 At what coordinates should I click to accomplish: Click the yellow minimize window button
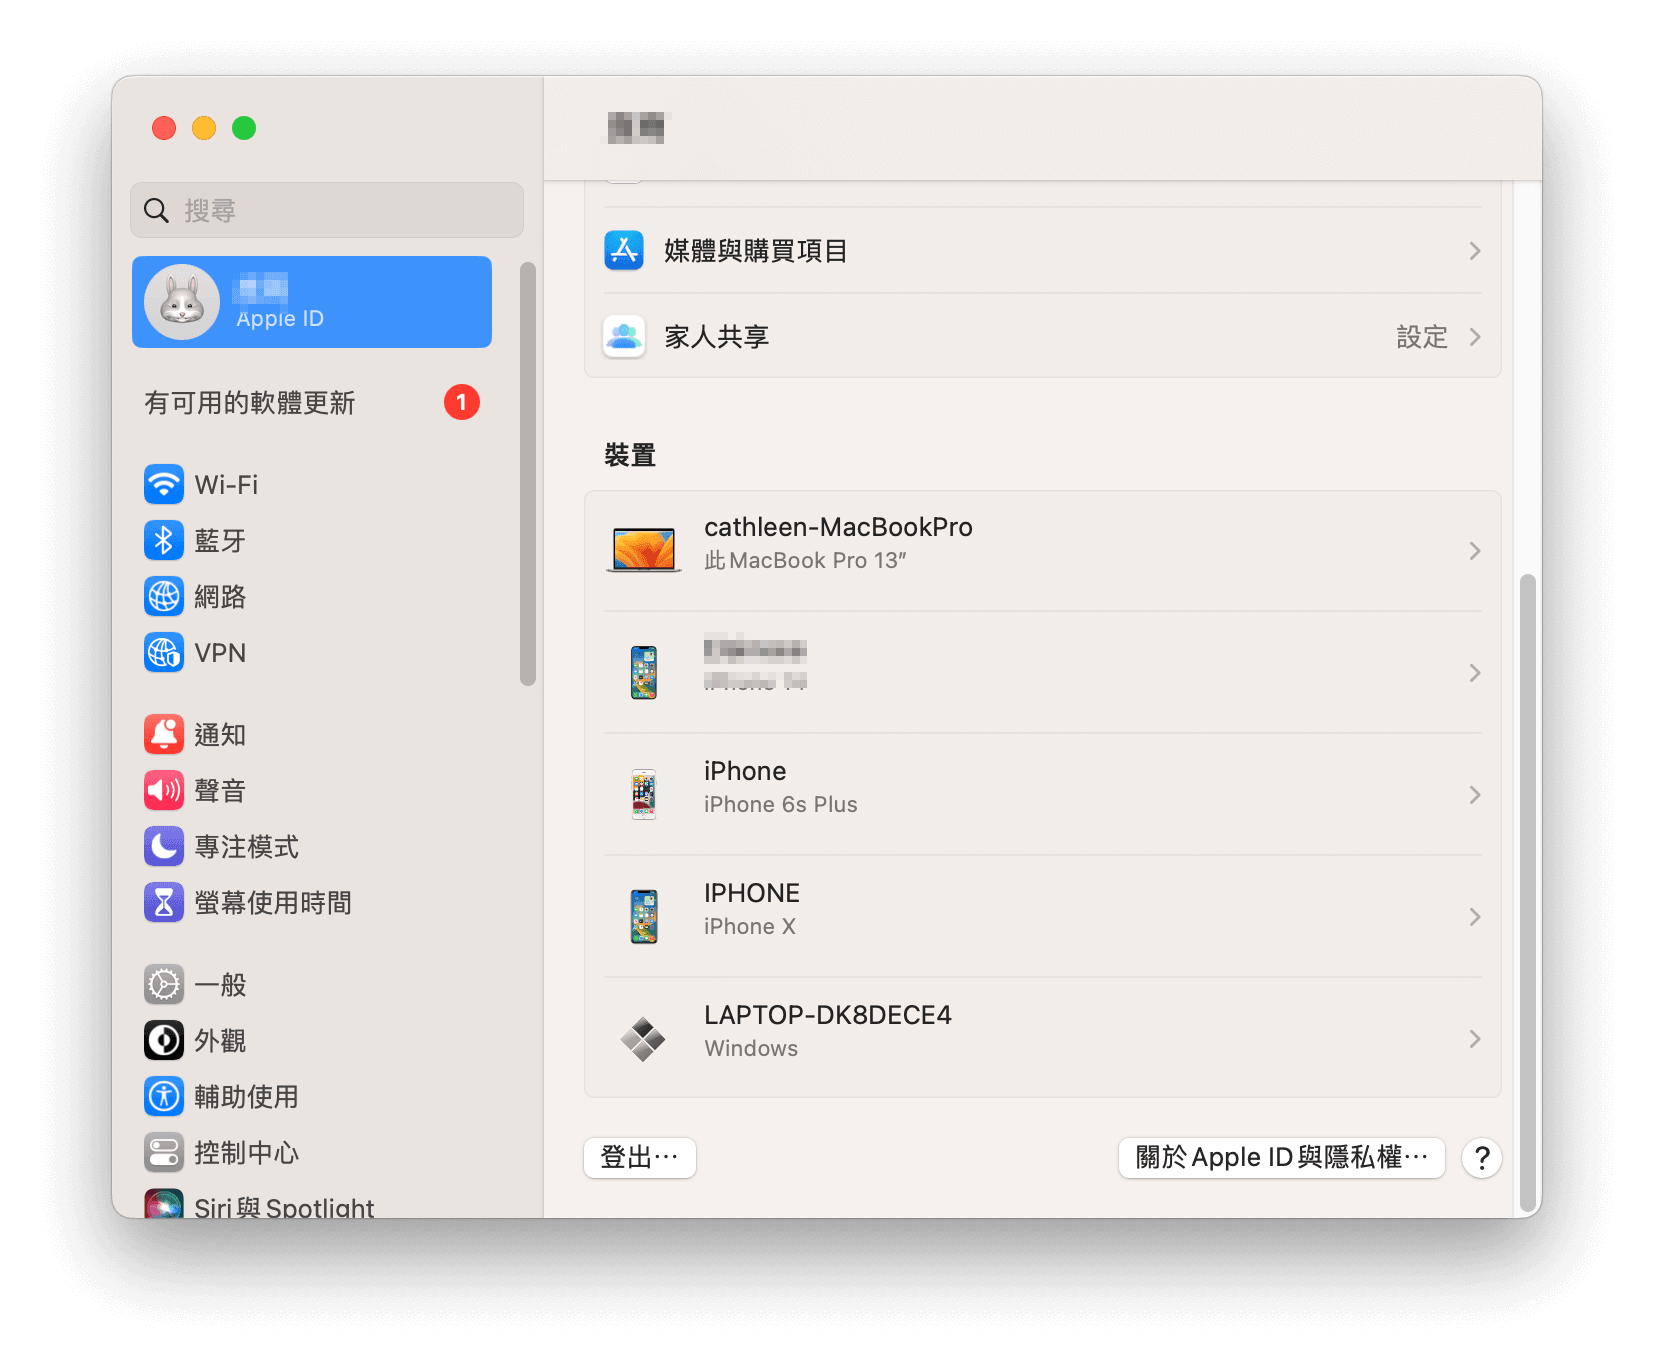(x=204, y=128)
